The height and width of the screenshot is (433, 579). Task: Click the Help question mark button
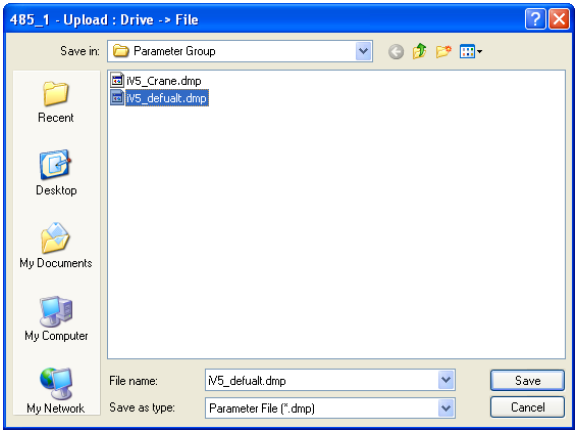(x=535, y=19)
